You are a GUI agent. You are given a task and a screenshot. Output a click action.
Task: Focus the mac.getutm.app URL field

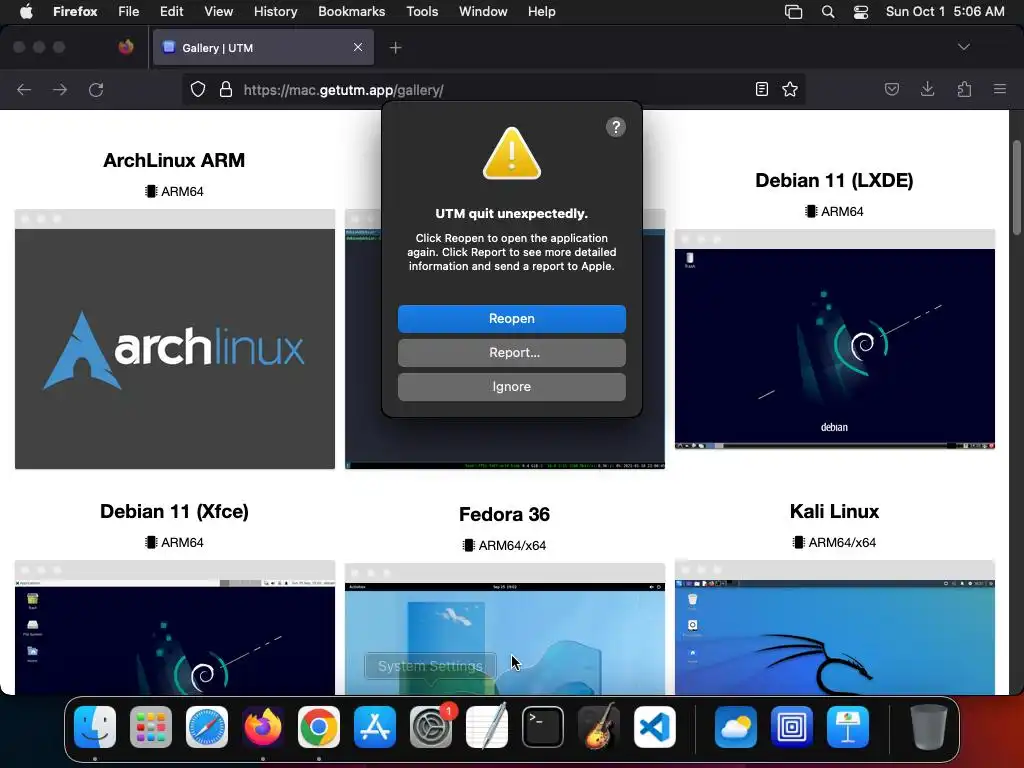coord(493,89)
